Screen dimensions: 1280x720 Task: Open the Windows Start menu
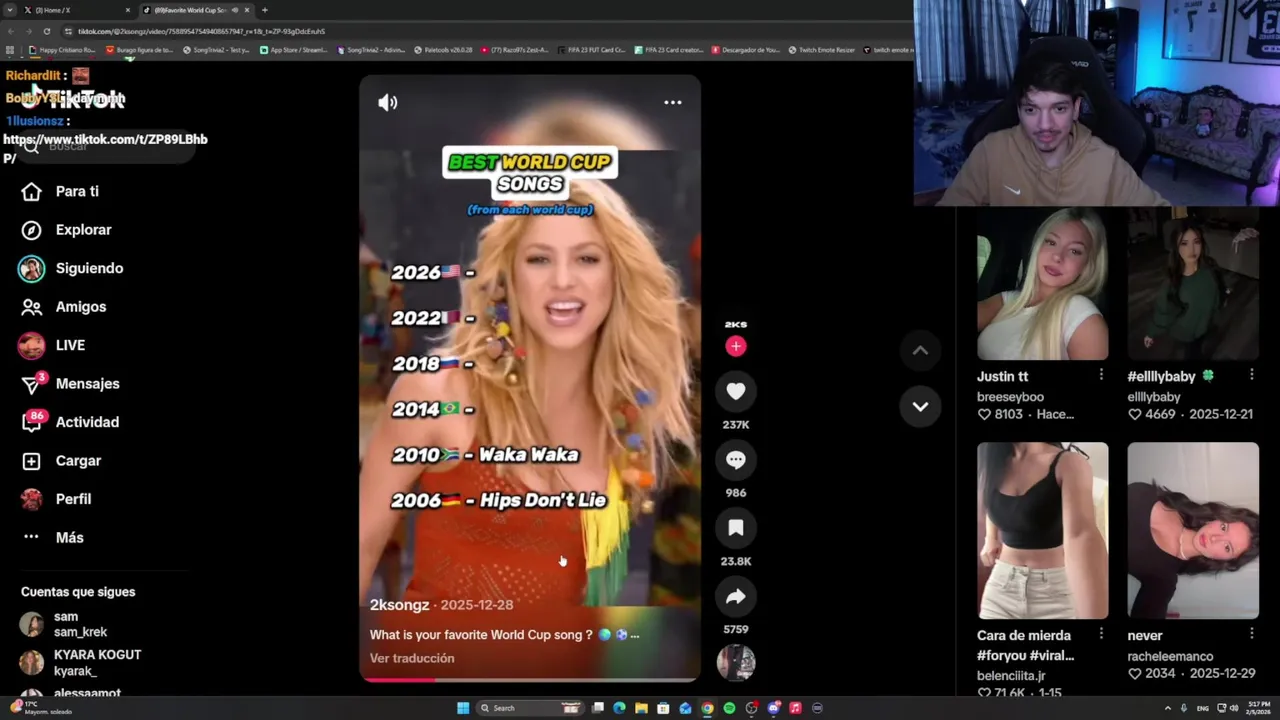click(x=463, y=708)
